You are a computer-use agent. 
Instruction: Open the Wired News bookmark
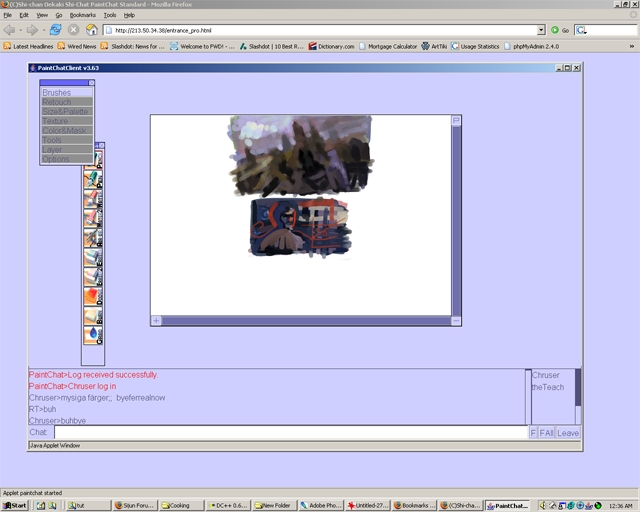click(x=77, y=46)
